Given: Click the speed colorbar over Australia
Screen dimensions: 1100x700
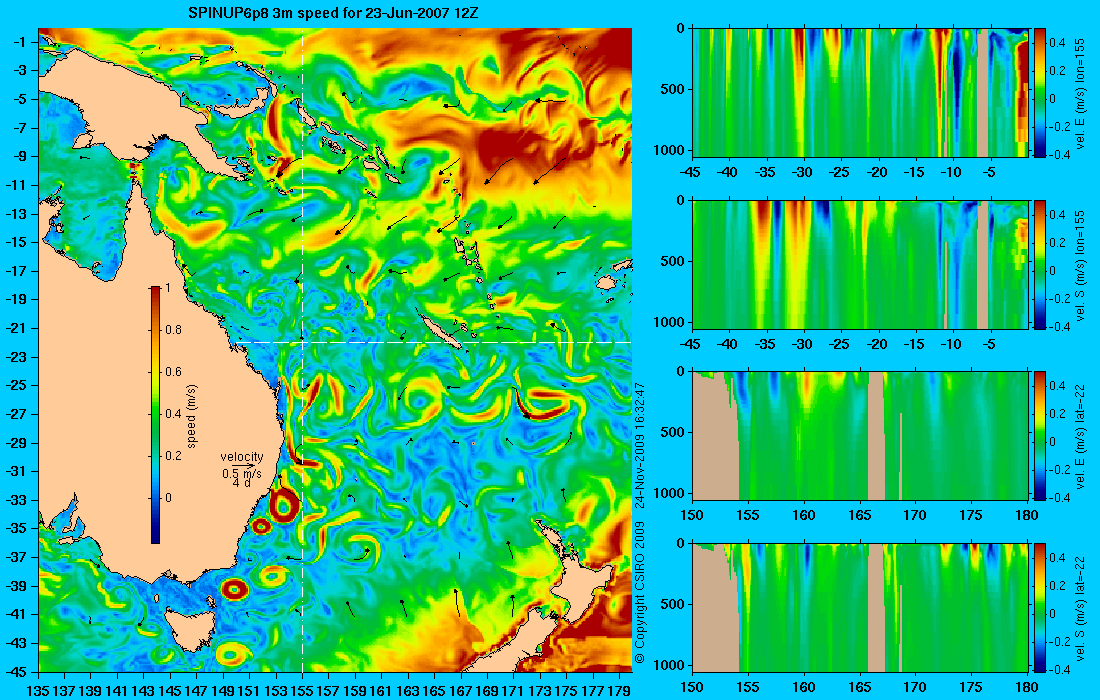Looking at the screenshot, I should click(x=155, y=415).
